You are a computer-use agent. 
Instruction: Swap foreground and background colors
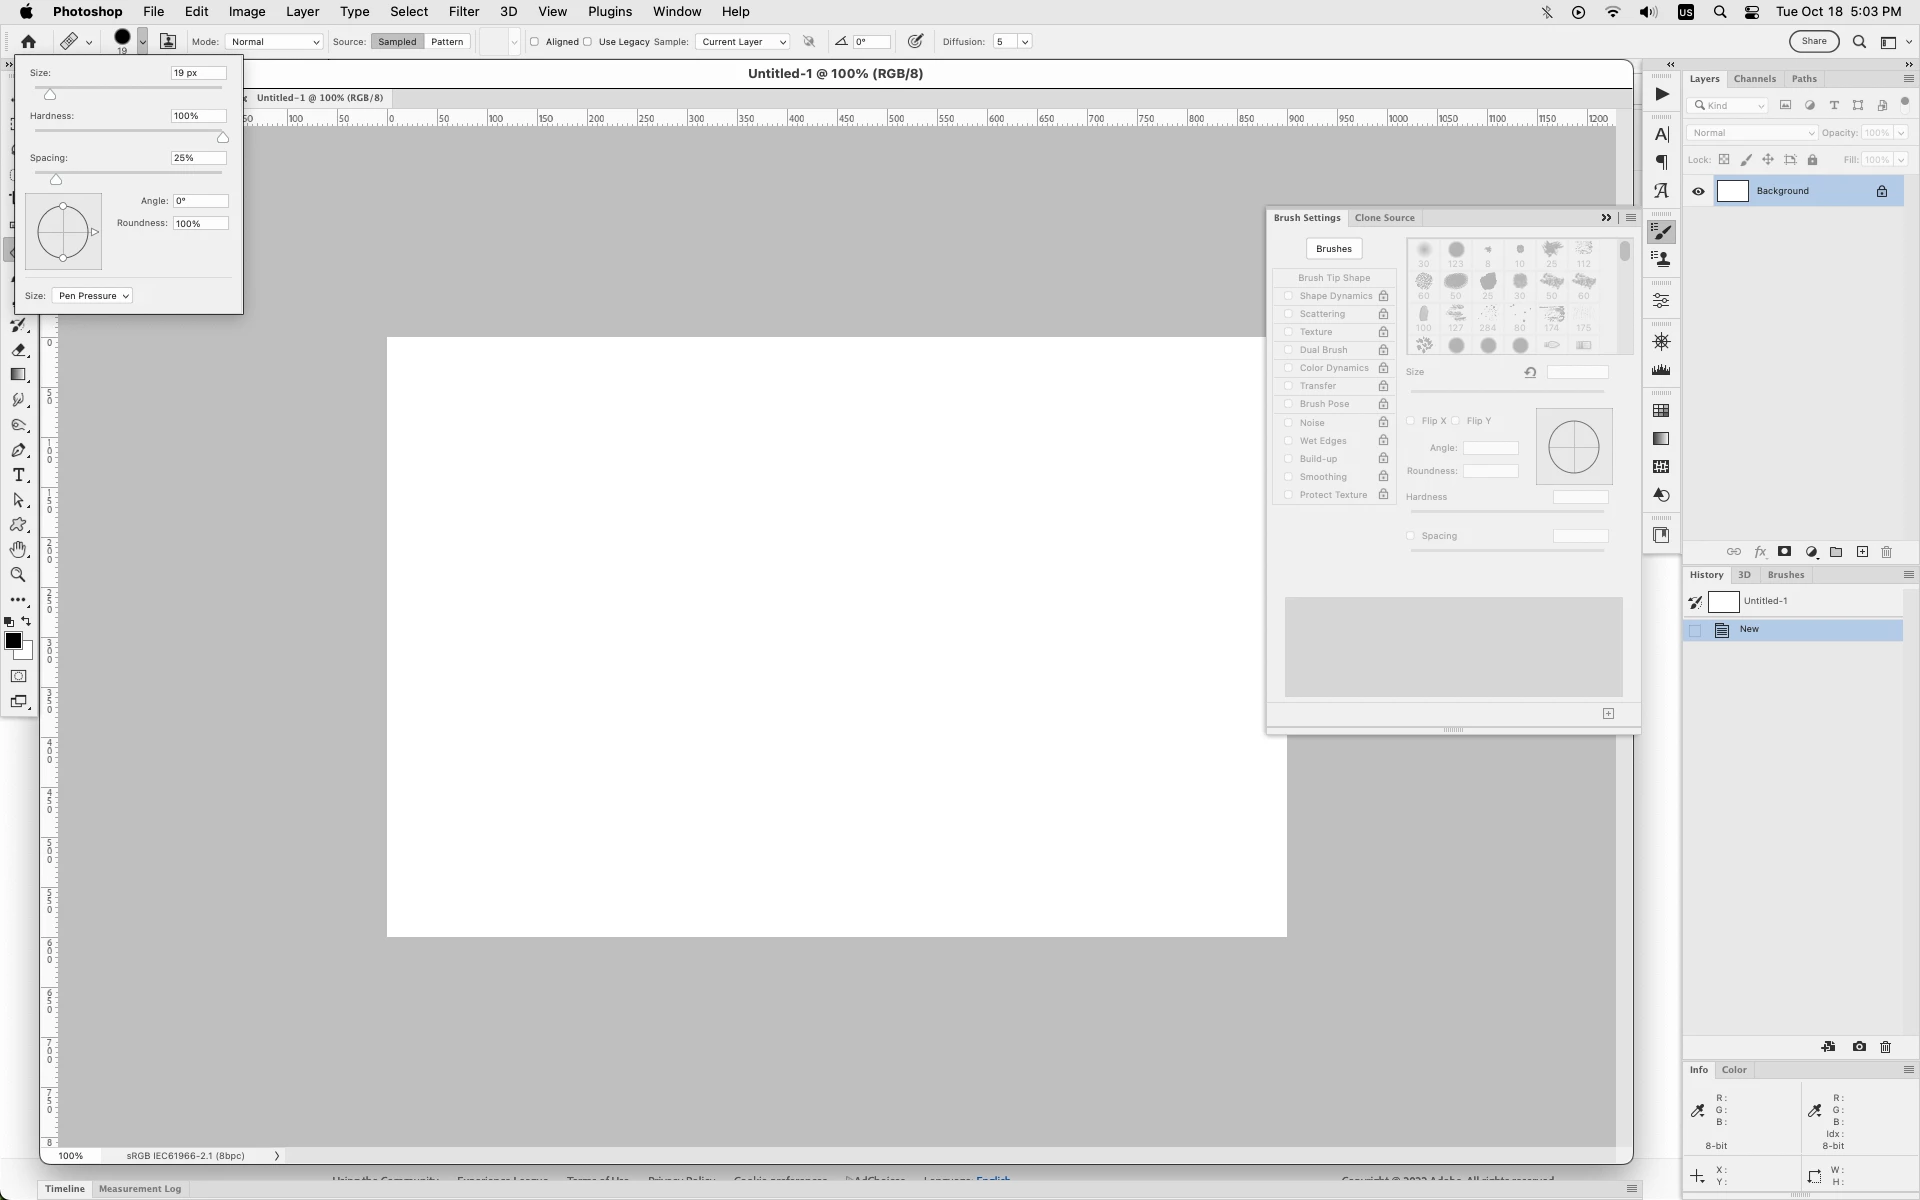(27, 621)
